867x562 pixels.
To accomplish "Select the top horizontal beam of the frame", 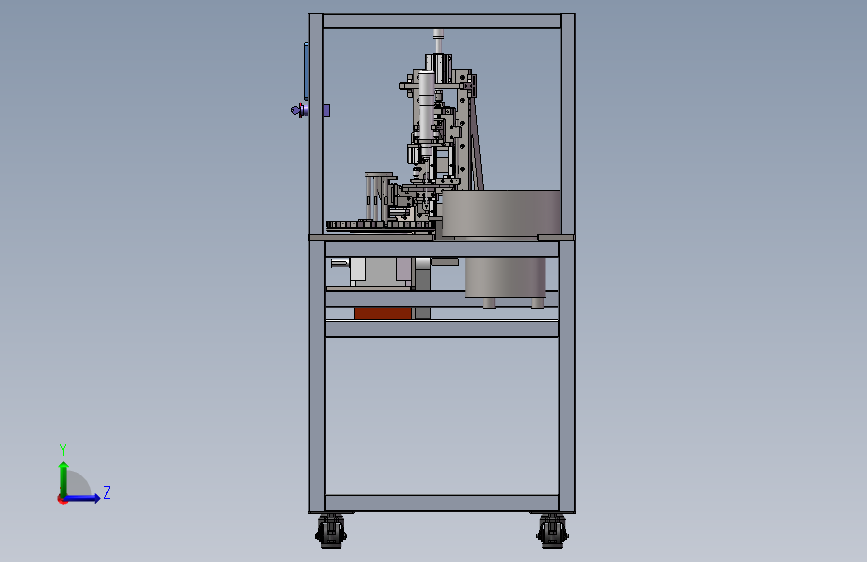I will (442, 22).
